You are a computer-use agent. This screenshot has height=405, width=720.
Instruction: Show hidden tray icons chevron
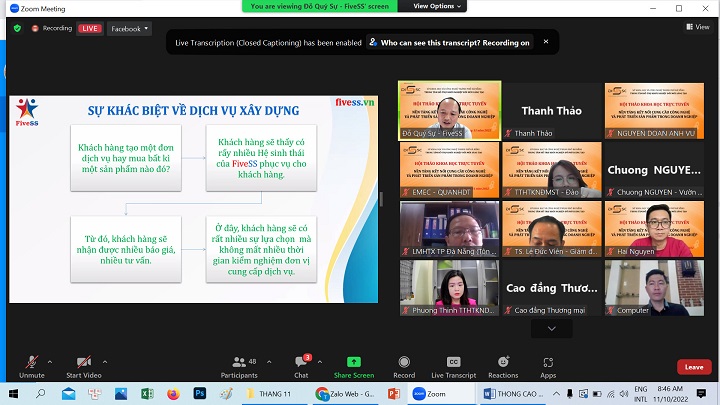[x=556, y=394]
